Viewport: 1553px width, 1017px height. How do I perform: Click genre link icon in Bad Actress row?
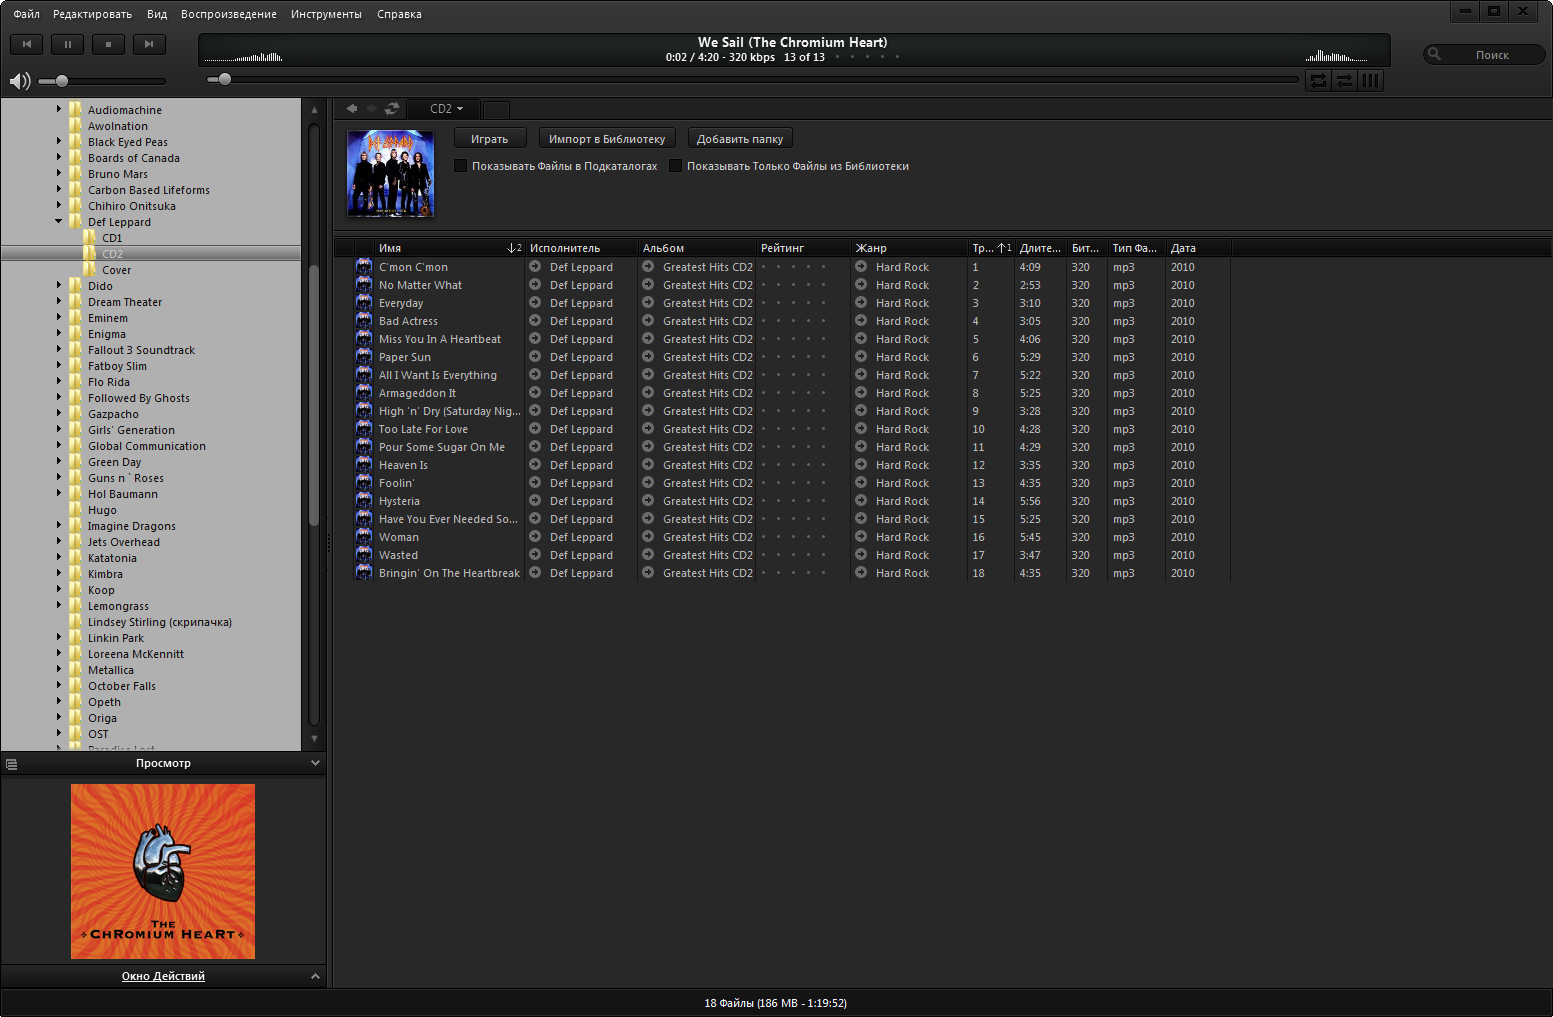[x=861, y=321]
